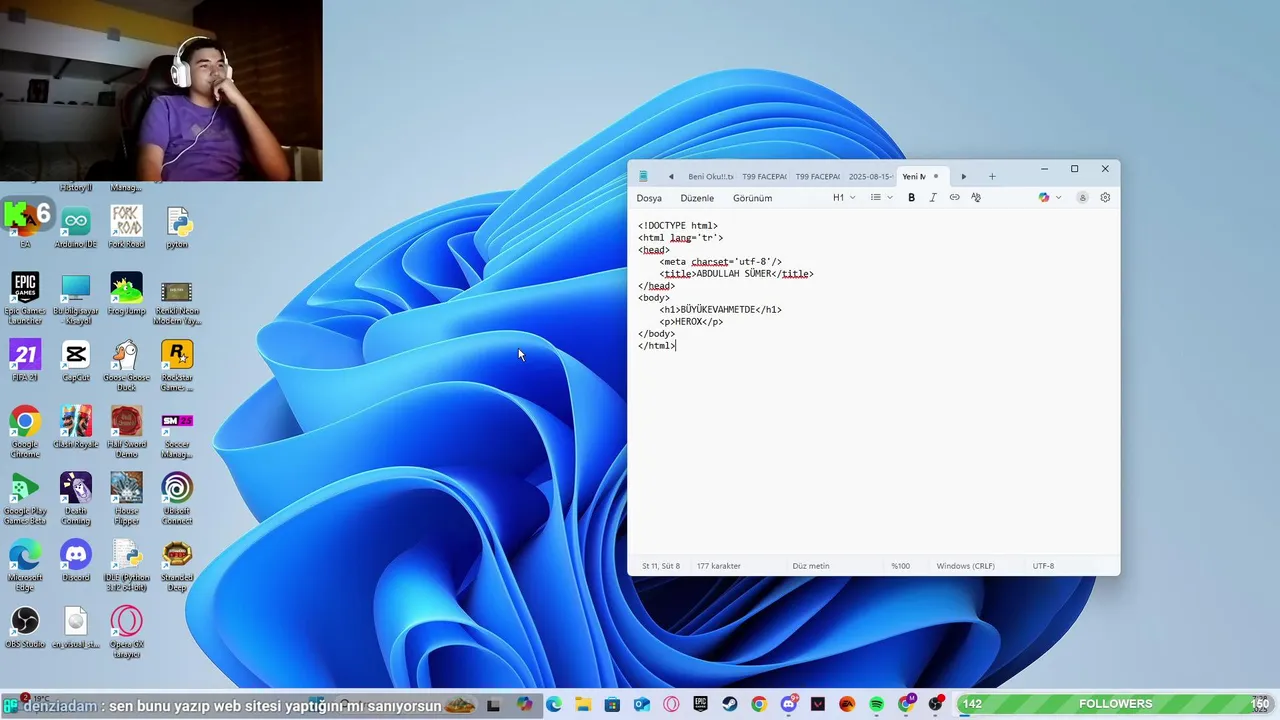Image resolution: width=1280 pixels, height=720 pixels.
Task: Open OBS Studio desktop shortcut
Action: tap(25, 628)
